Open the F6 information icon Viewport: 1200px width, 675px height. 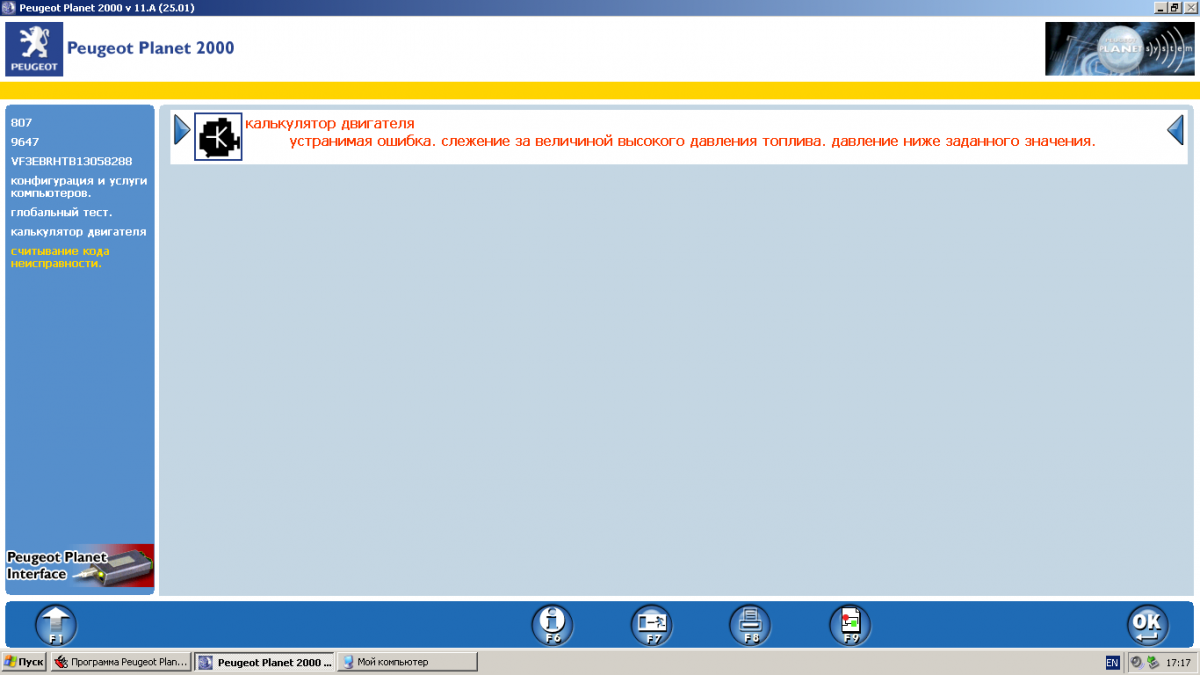(551, 625)
